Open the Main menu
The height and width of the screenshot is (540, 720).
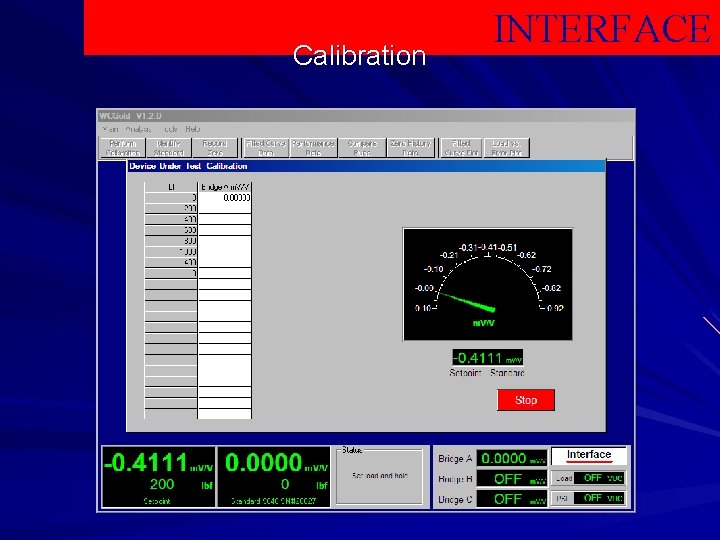[110, 129]
